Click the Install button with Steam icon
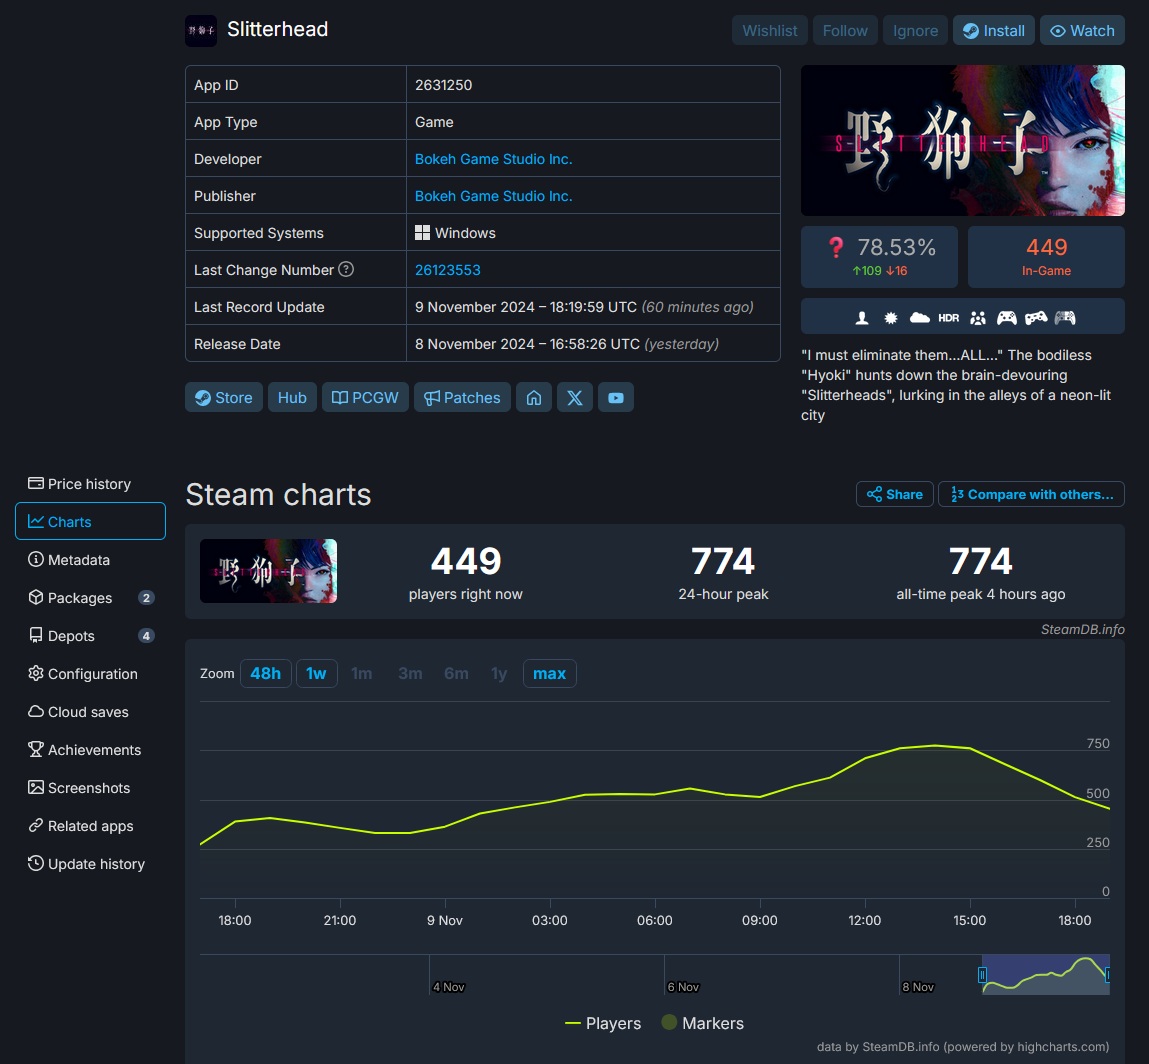This screenshot has height=1064, width=1149. [x=994, y=31]
